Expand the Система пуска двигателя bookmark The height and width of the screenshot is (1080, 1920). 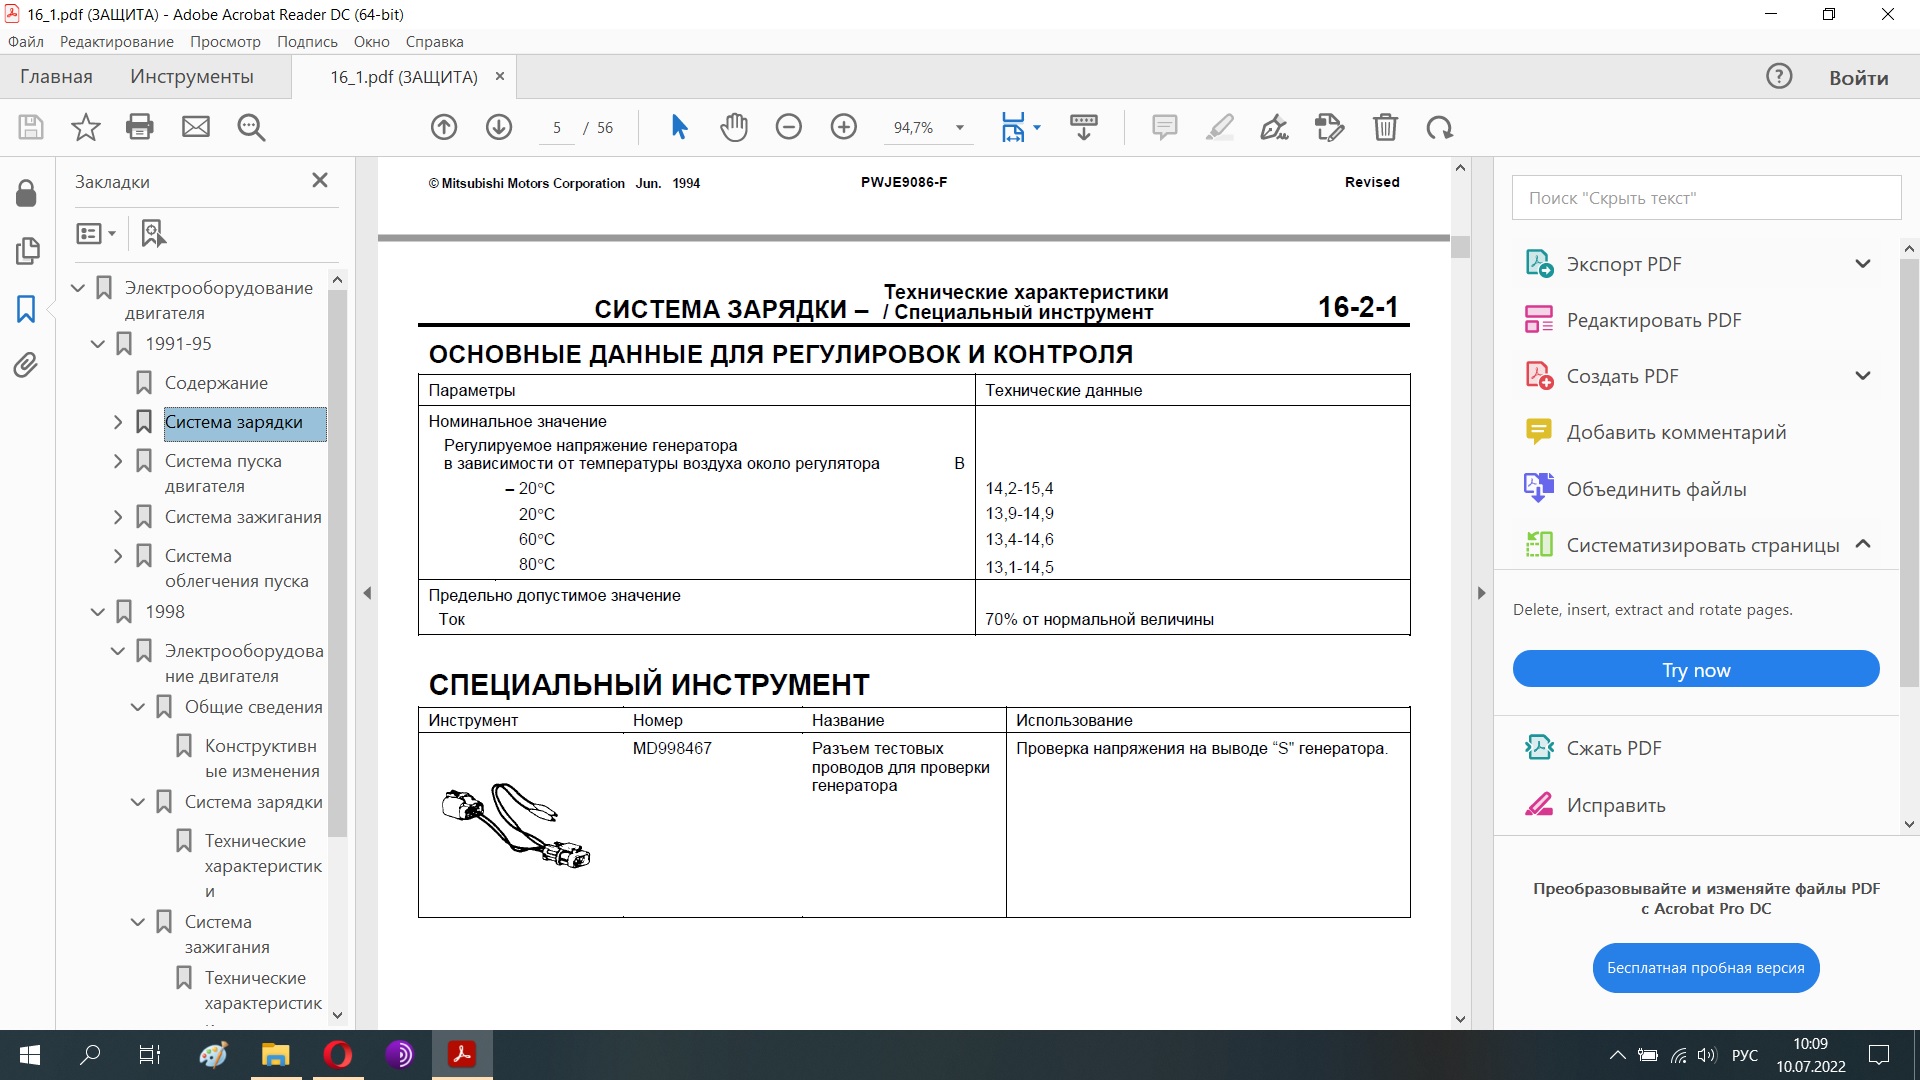[x=118, y=461]
